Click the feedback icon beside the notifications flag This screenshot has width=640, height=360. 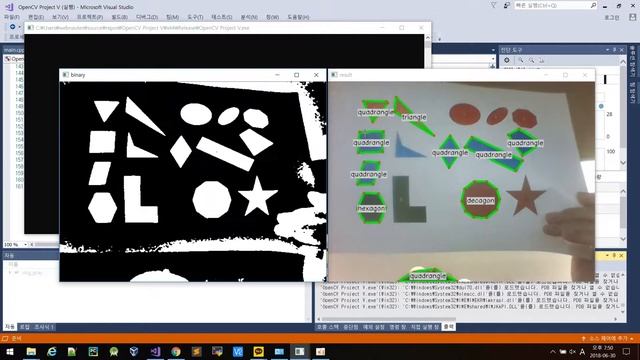(x=507, y=5)
